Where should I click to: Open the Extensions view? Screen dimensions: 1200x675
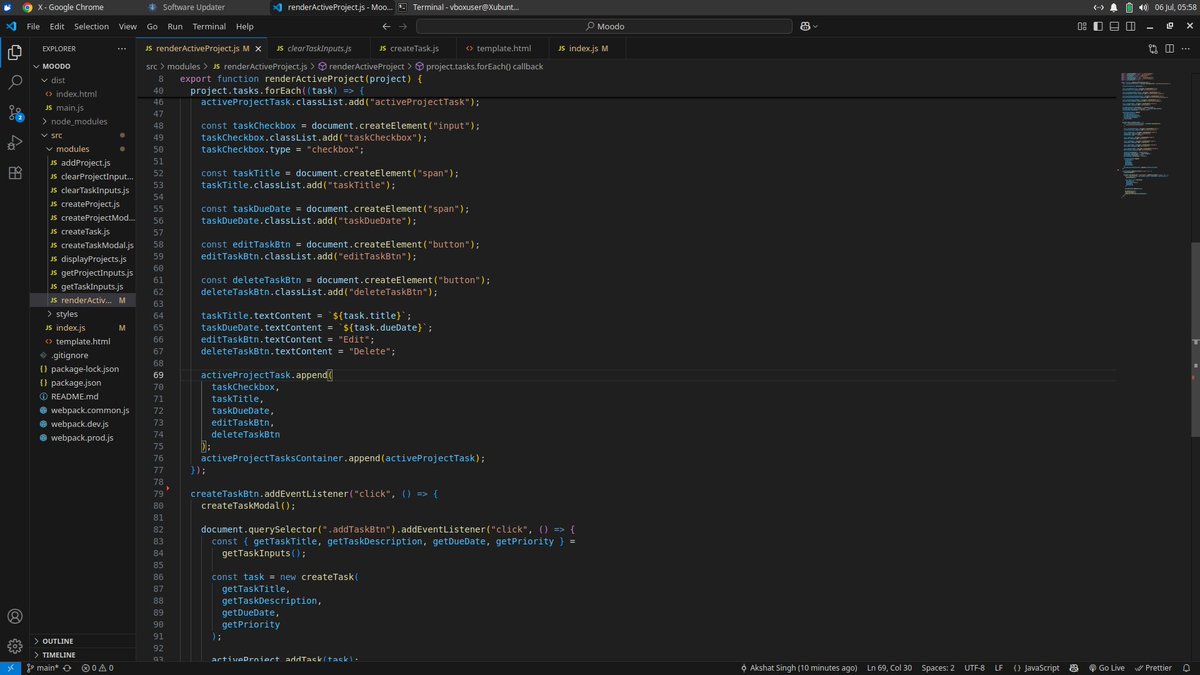(15, 172)
